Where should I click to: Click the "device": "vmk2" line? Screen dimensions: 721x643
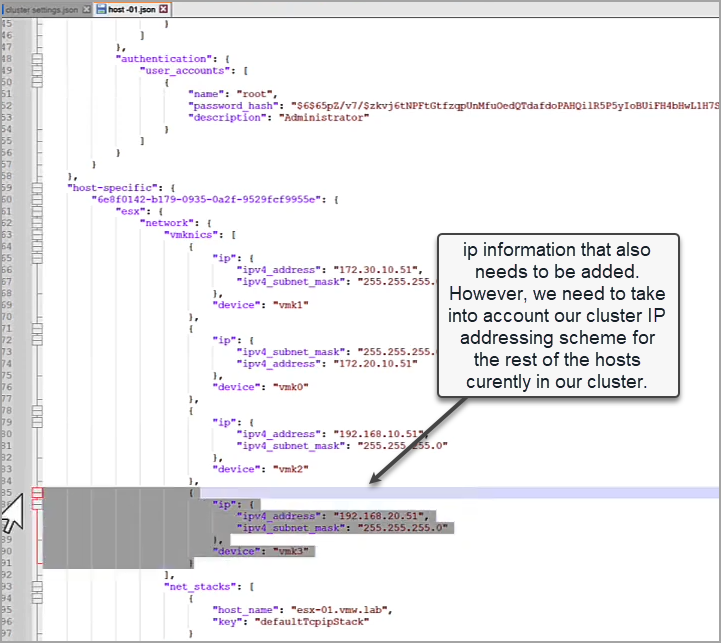pyautogui.click(x=260, y=469)
